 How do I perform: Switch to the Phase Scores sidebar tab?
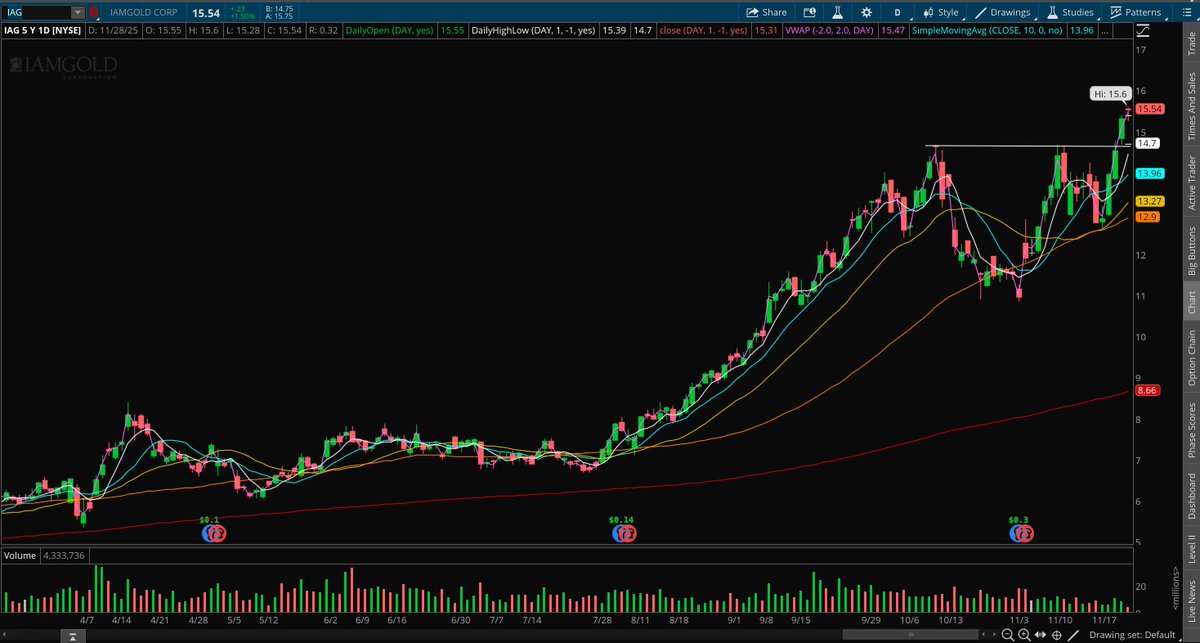[1190, 430]
